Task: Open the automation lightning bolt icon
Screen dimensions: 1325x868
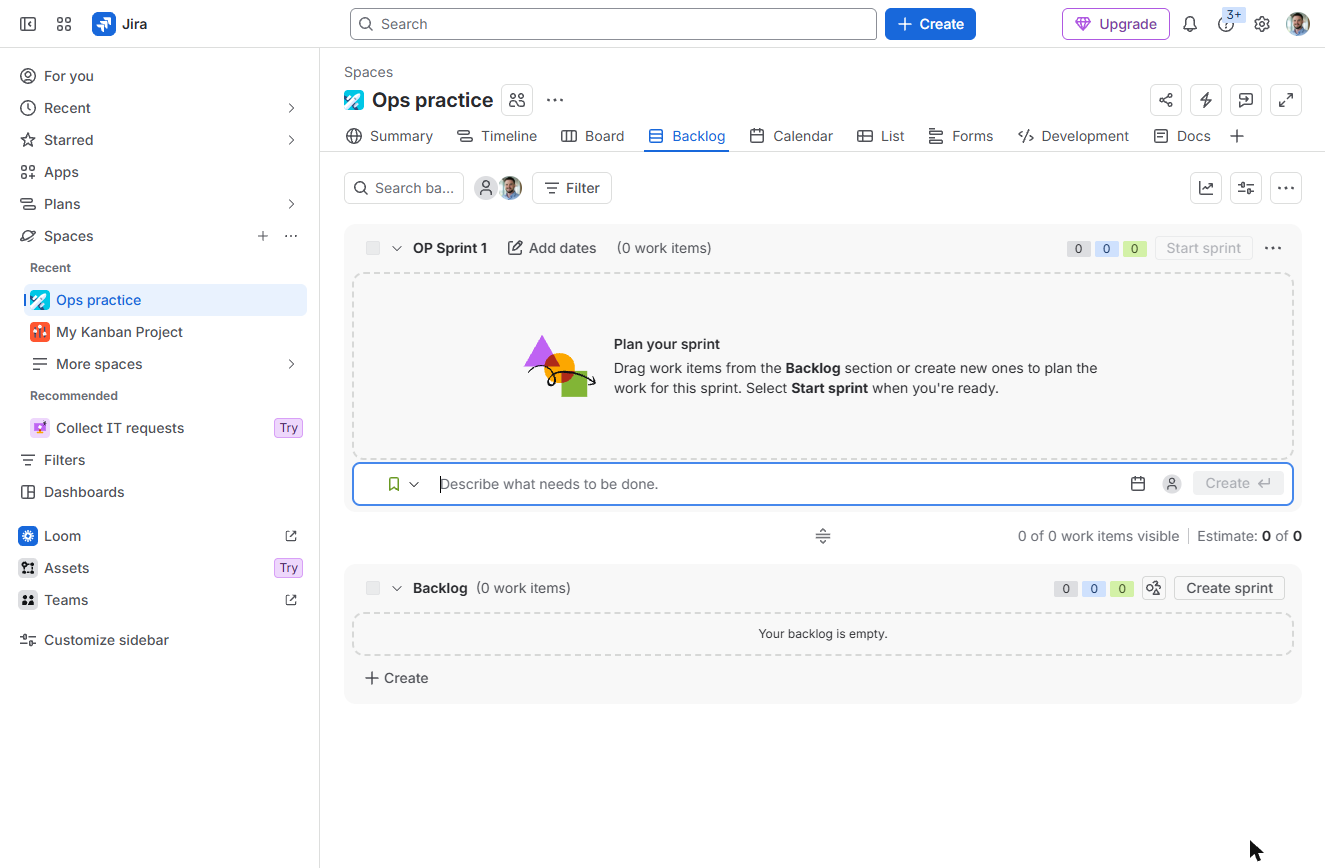Action: coord(1206,100)
